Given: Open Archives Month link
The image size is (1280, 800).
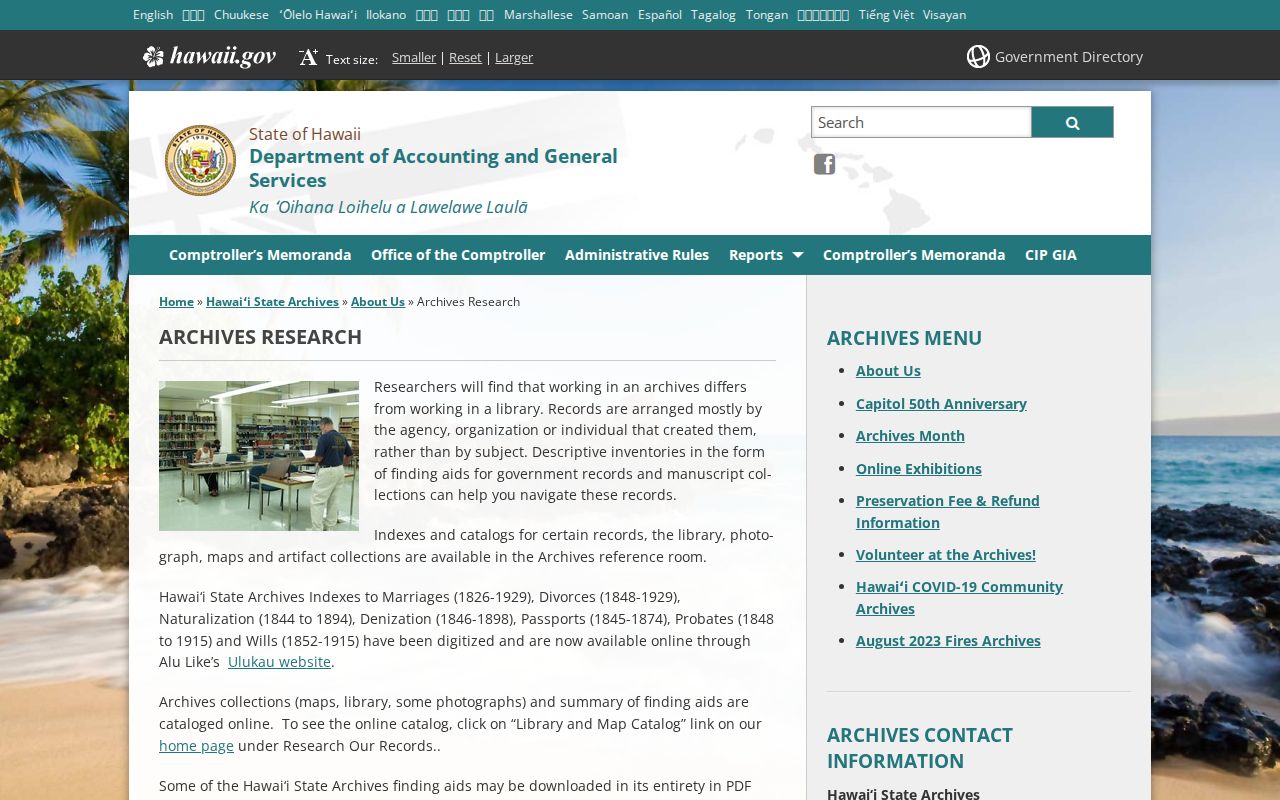Looking at the screenshot, I should [x=910, y=435].
